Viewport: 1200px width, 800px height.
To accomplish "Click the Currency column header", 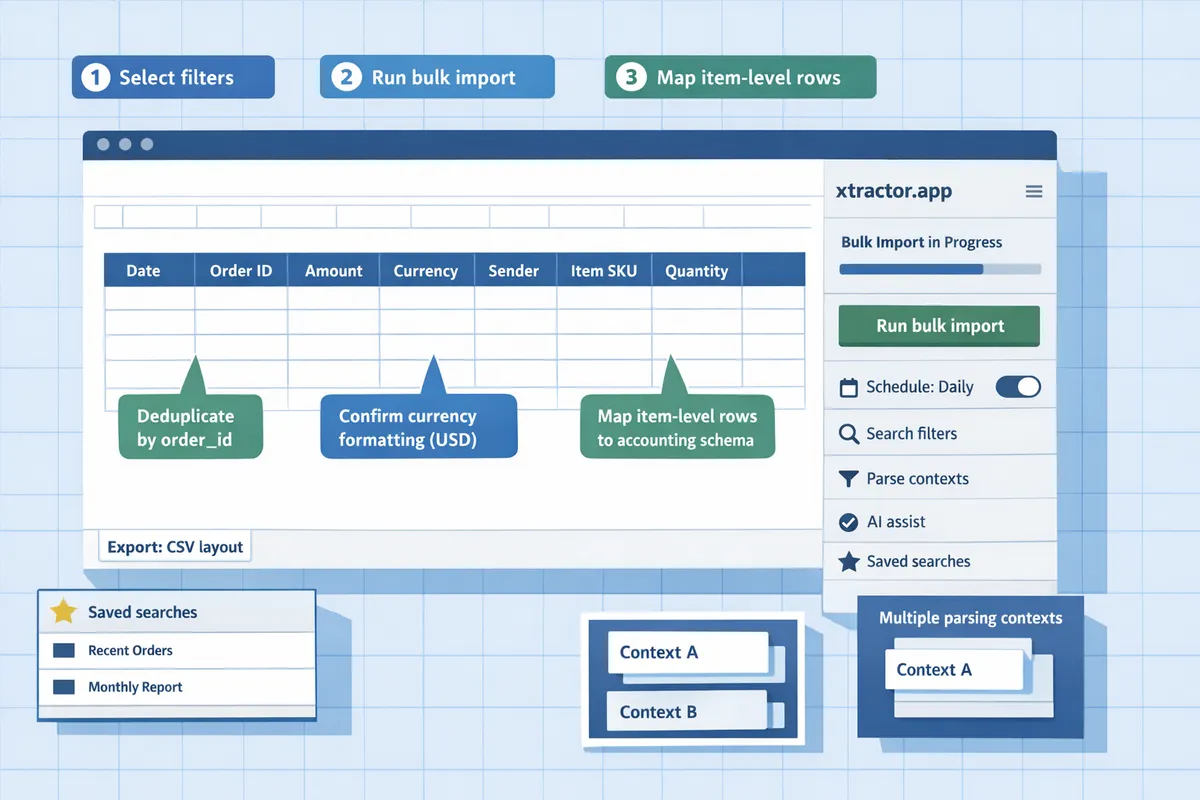I will click(426, 270).
